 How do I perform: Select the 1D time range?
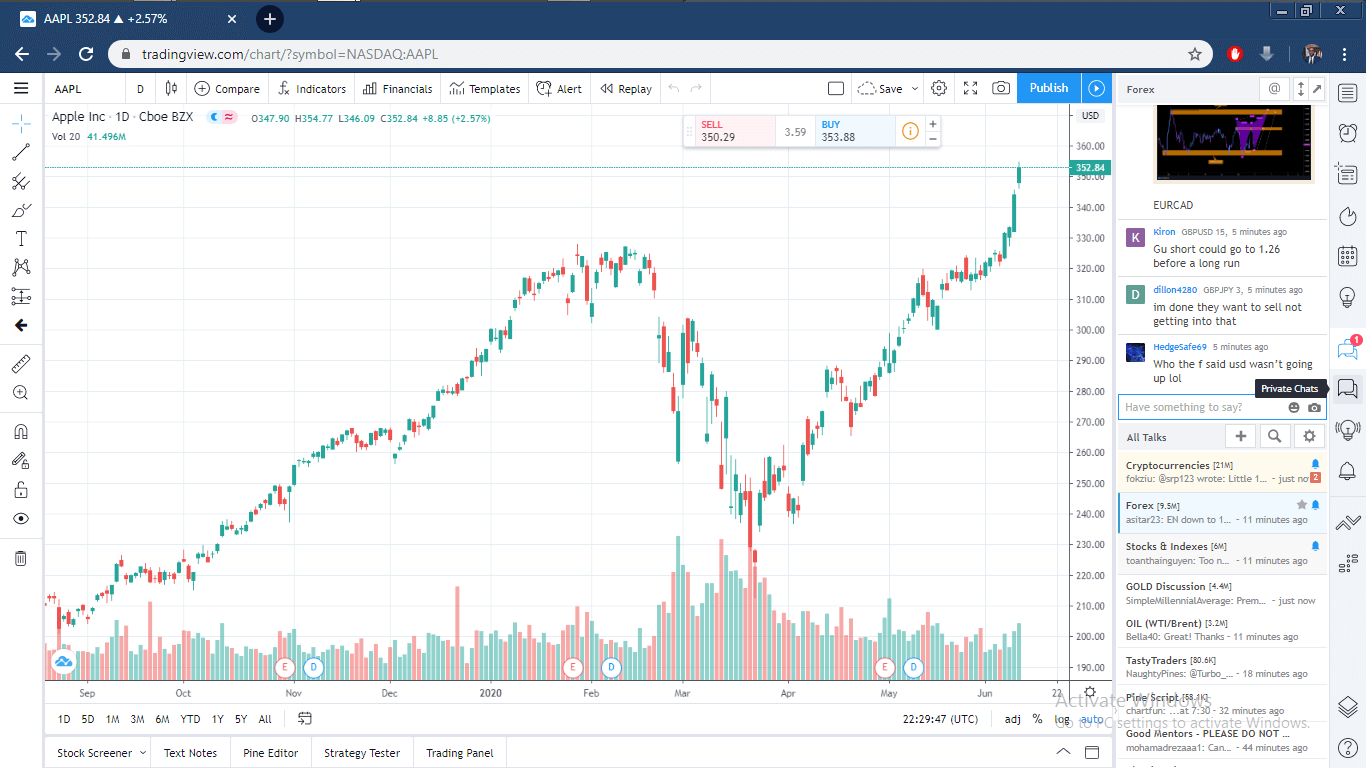coord(64,719)
